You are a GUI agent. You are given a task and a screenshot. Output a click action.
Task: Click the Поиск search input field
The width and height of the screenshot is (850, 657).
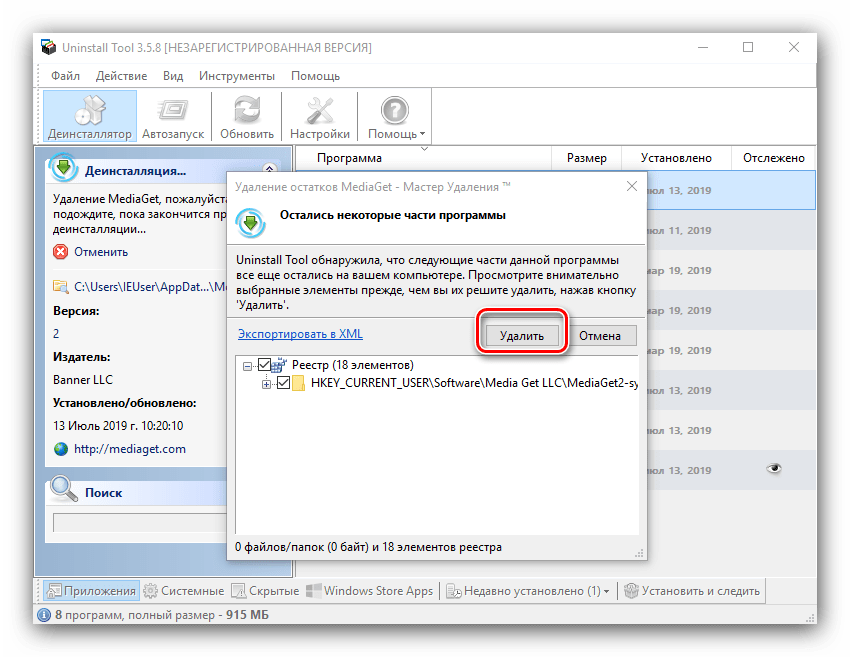click(139, 523)
